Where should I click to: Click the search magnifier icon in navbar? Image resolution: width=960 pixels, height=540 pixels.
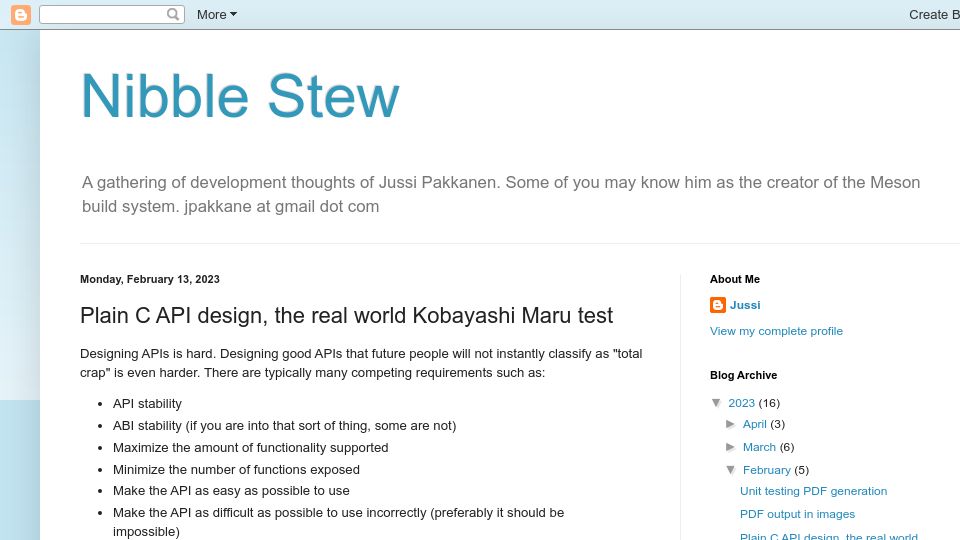(x=173, y=14)
